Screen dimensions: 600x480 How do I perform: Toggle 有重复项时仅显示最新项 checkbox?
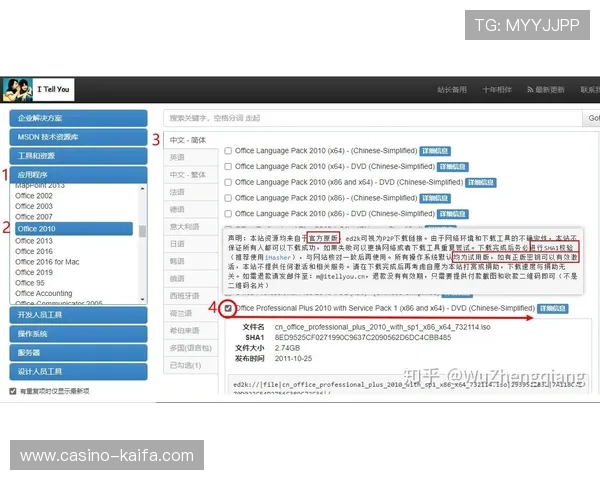[13, 390]
